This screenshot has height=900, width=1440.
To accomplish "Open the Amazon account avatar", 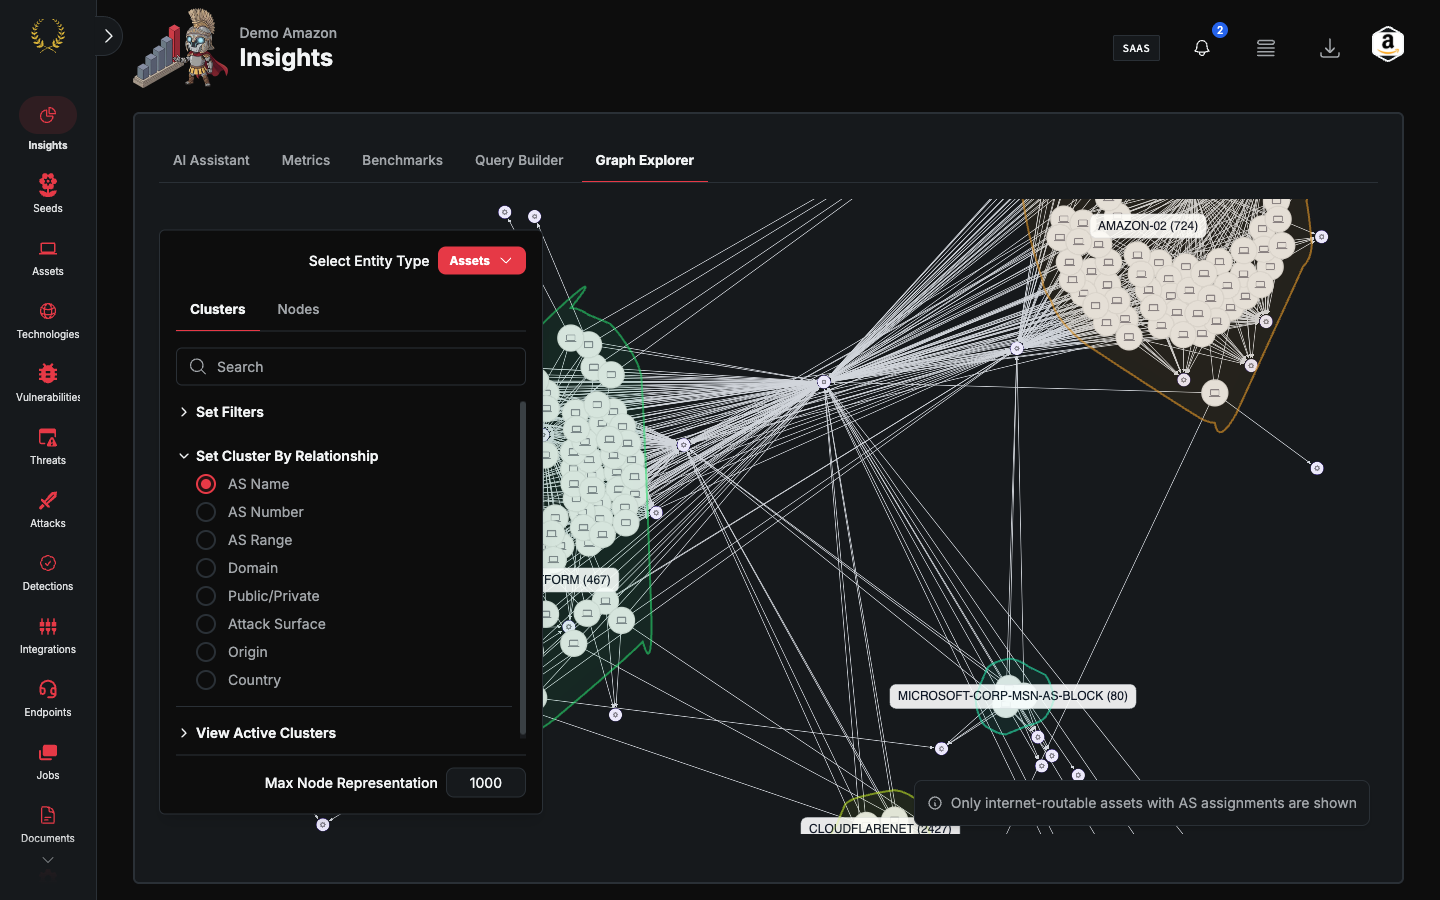I will coord(1388,44).
